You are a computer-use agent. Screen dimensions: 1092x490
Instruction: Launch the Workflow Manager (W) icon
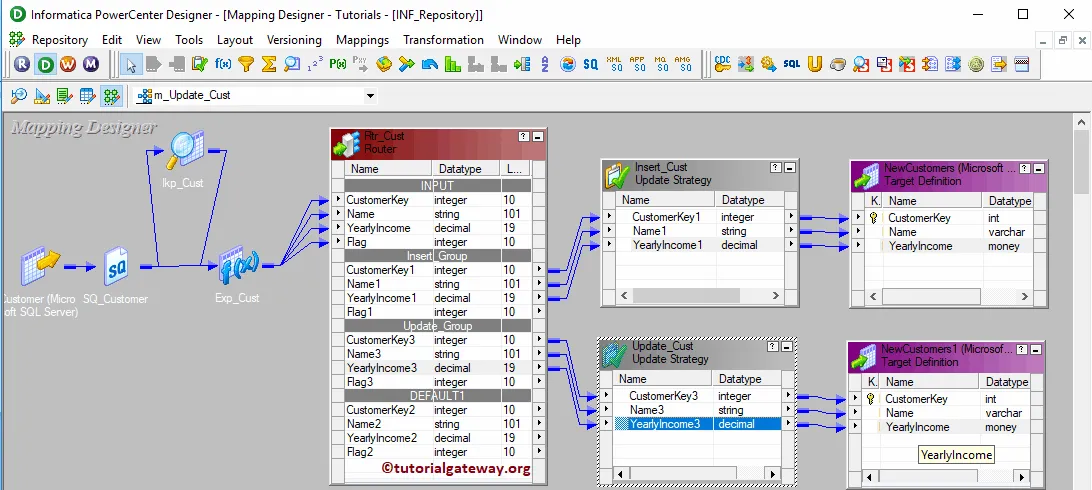[68, 65]
